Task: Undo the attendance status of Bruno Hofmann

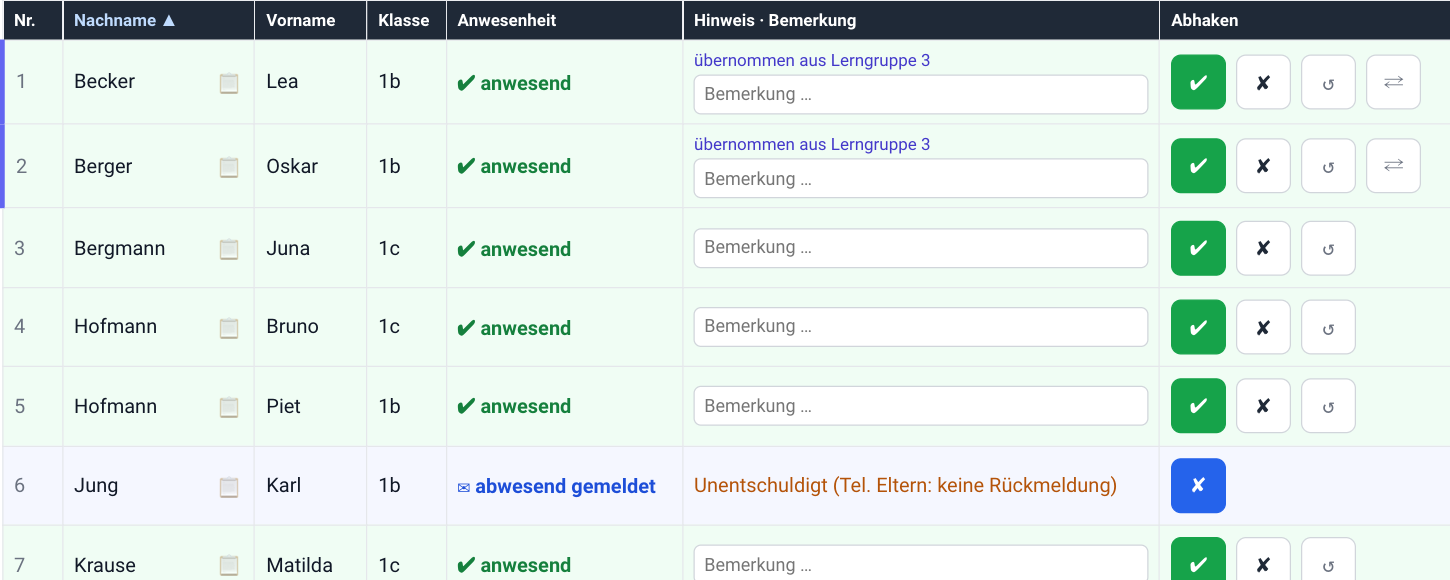Action: pos(1328,327)
